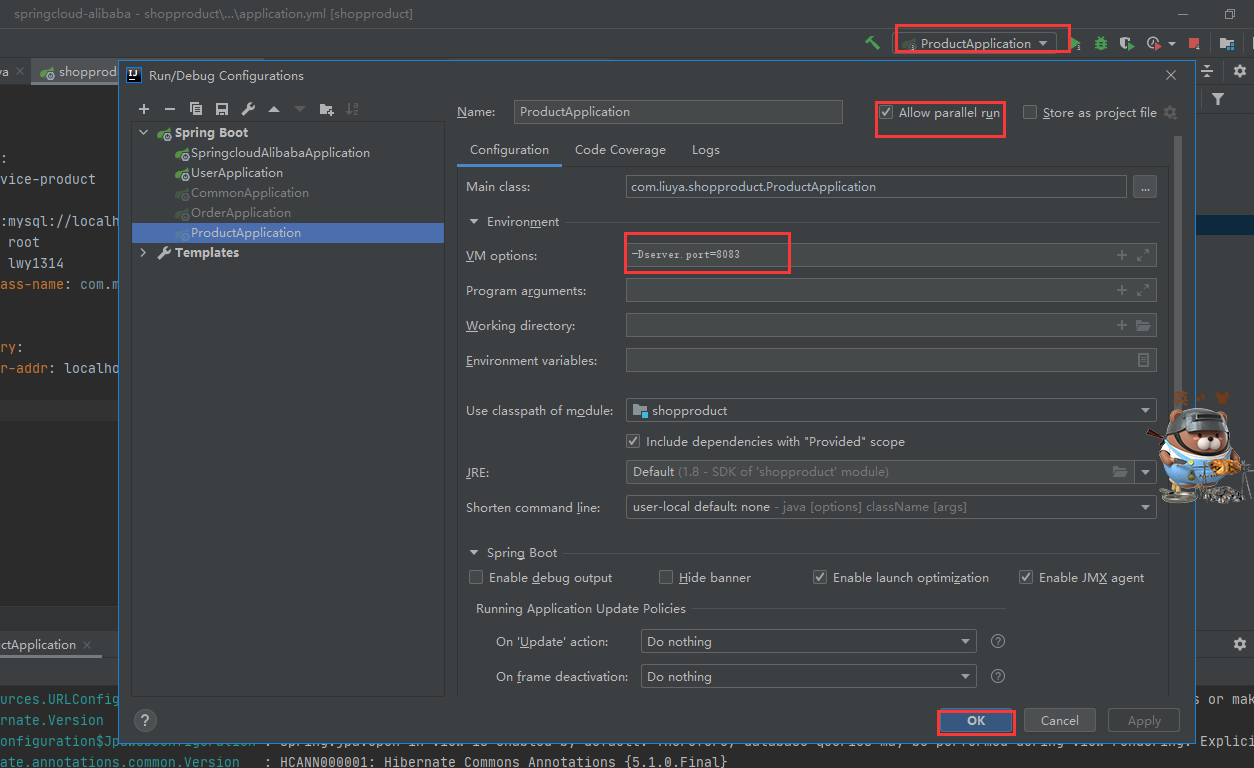Select UserApplication configuration
The width and height of the screenshot is (1254, 768).
click(237, 173)
